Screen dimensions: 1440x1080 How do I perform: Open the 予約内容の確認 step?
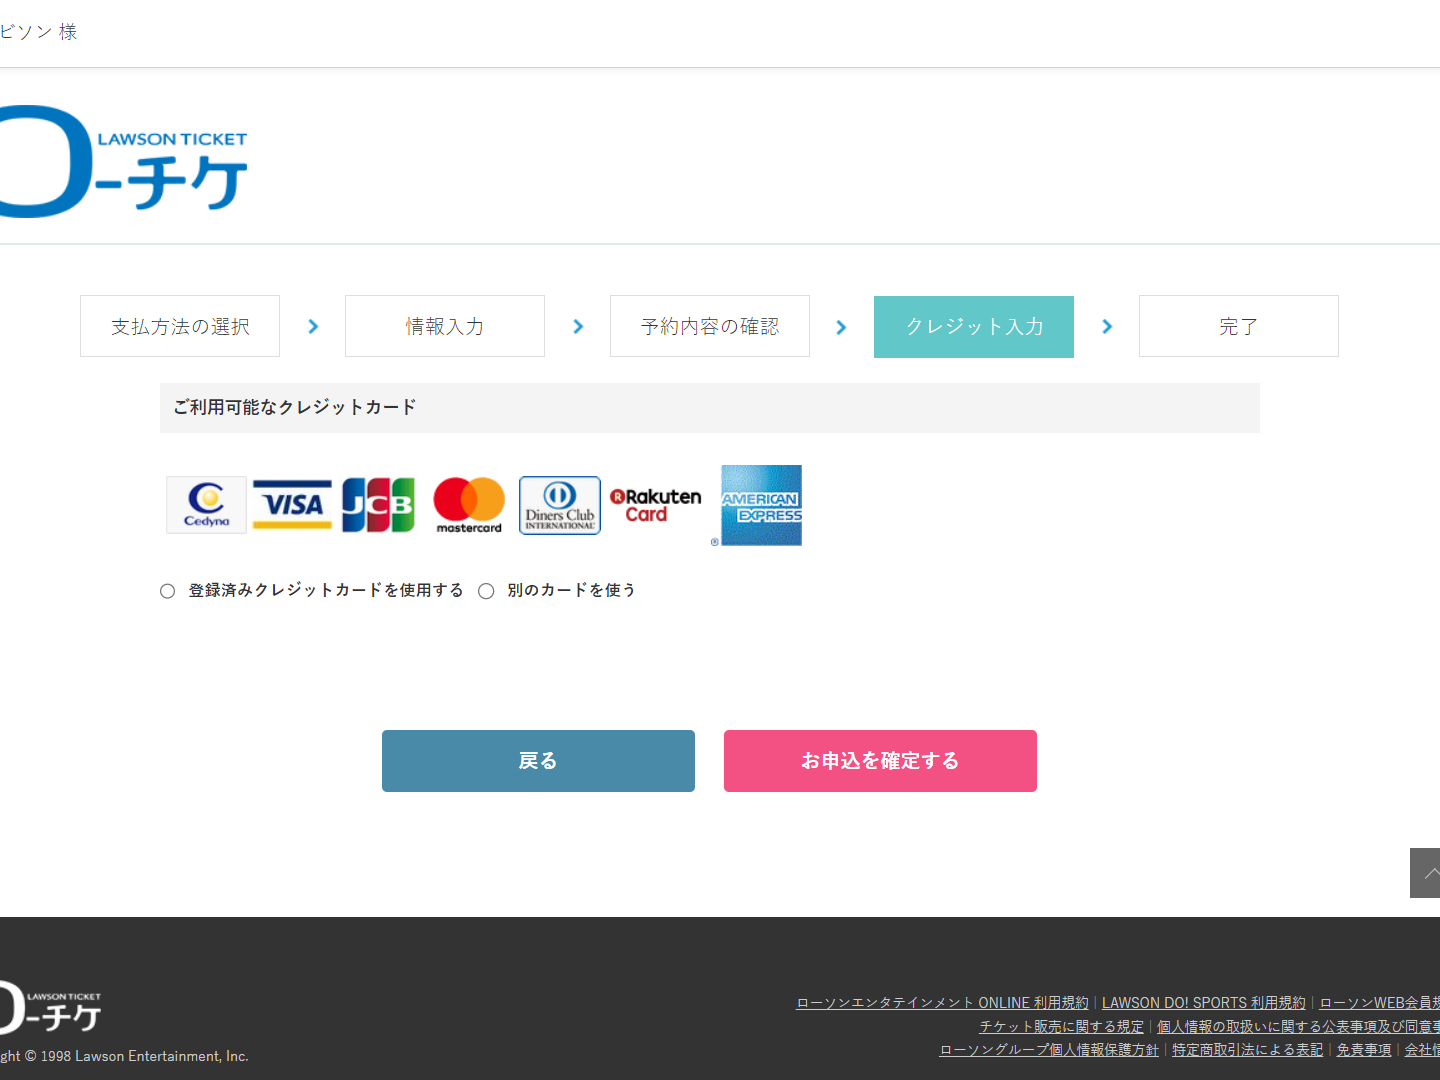710,326
